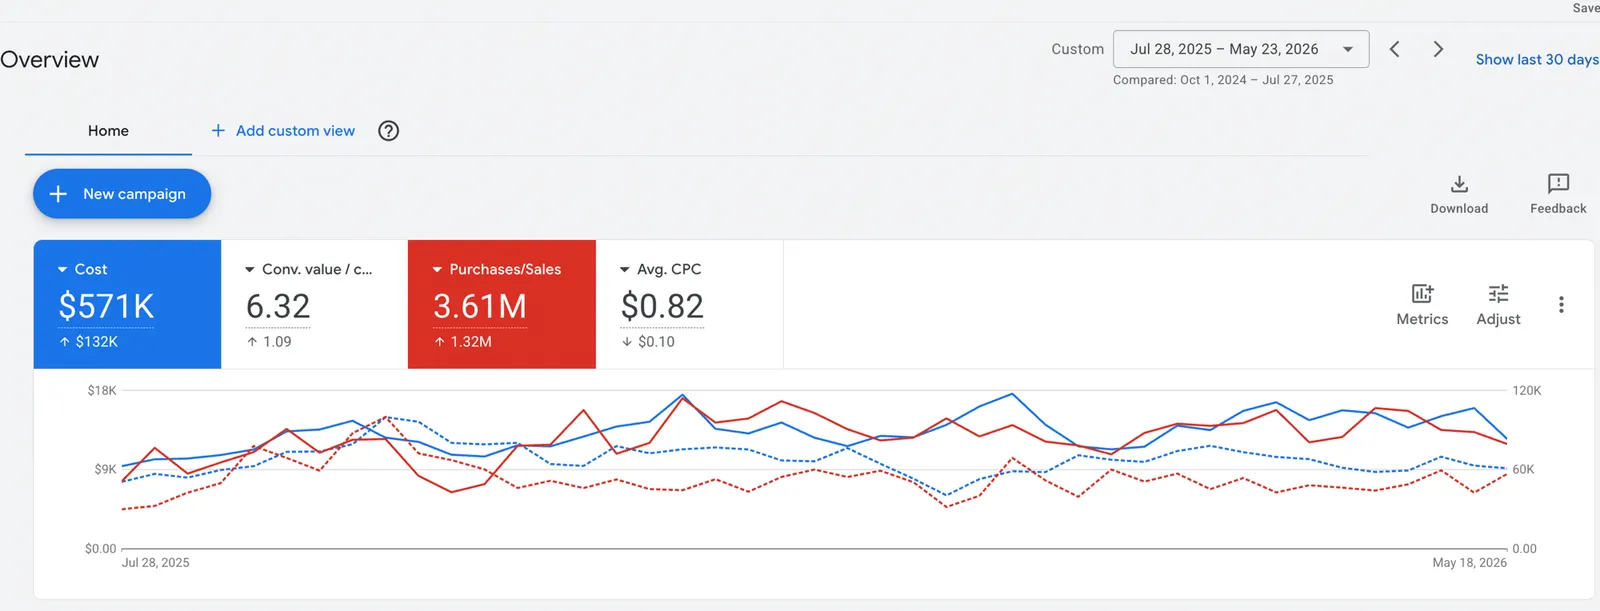Click the 120K axis label
The height and width of the screenshot is (611, 1600).
point(1527,391)
